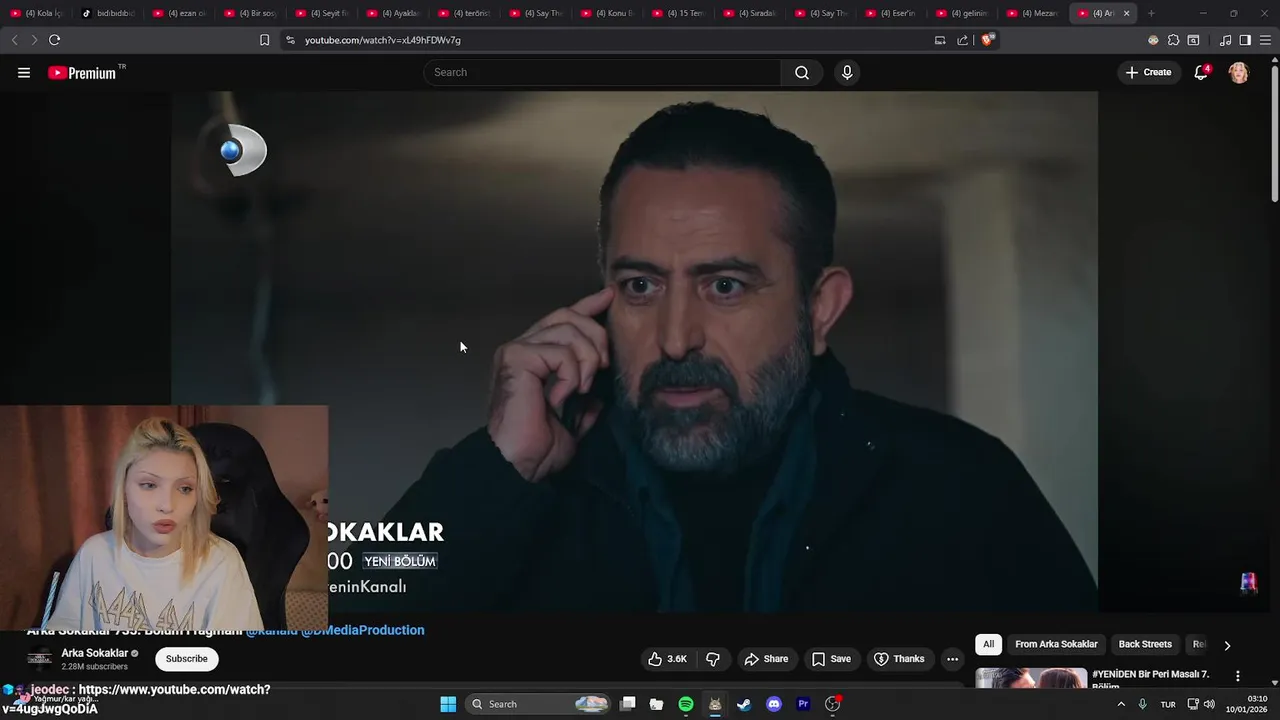1280x720 pixels.
Task: View site information icon beside URL
Action: (290, 40)
